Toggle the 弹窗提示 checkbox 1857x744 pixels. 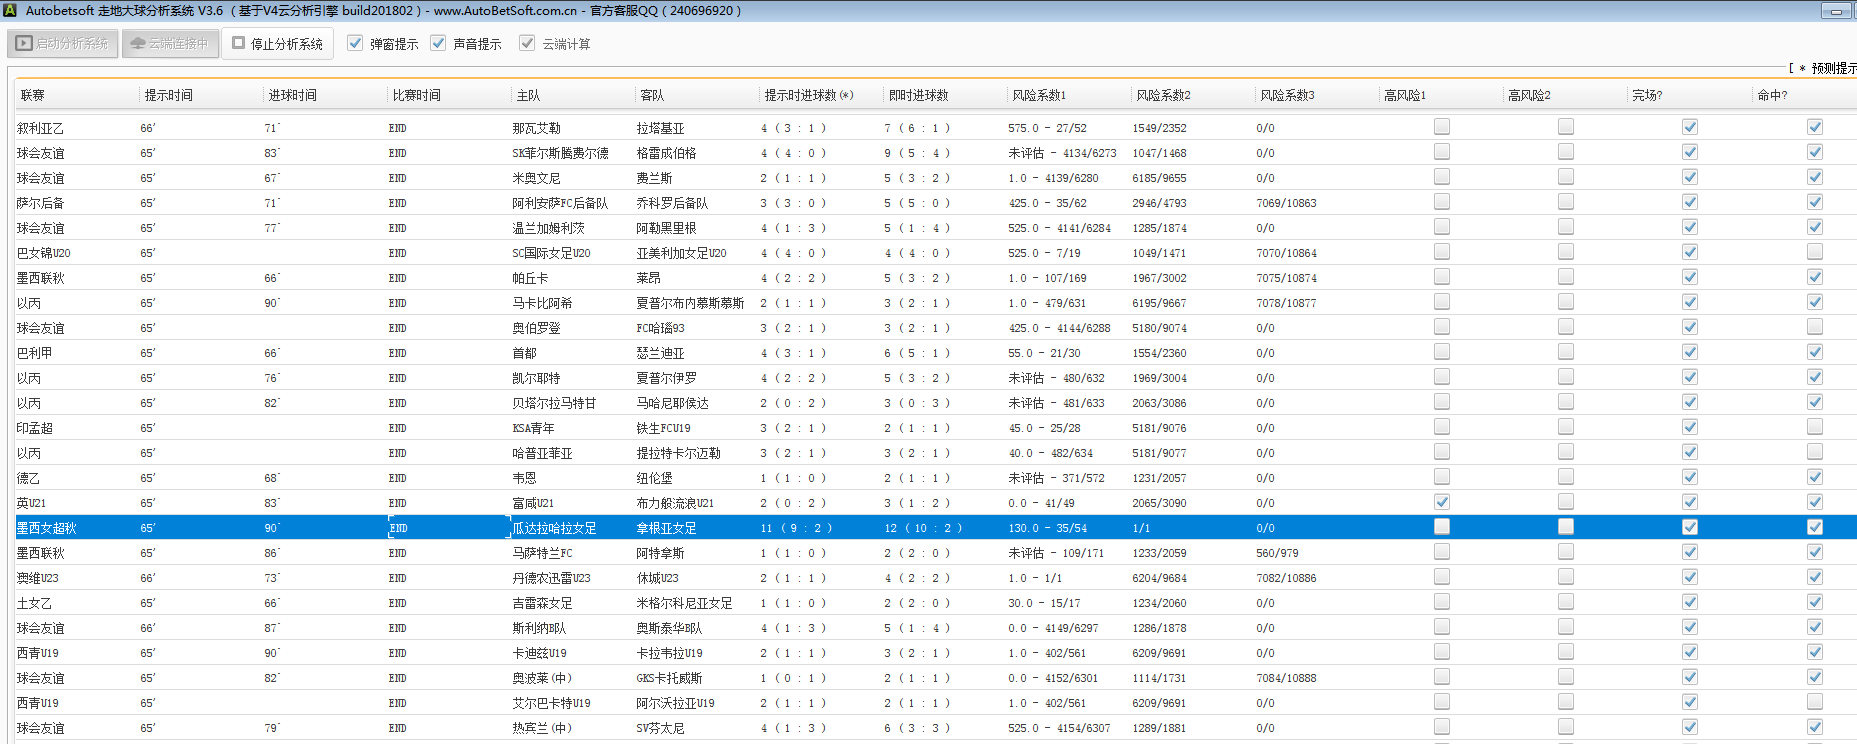[x=355, y=43]
